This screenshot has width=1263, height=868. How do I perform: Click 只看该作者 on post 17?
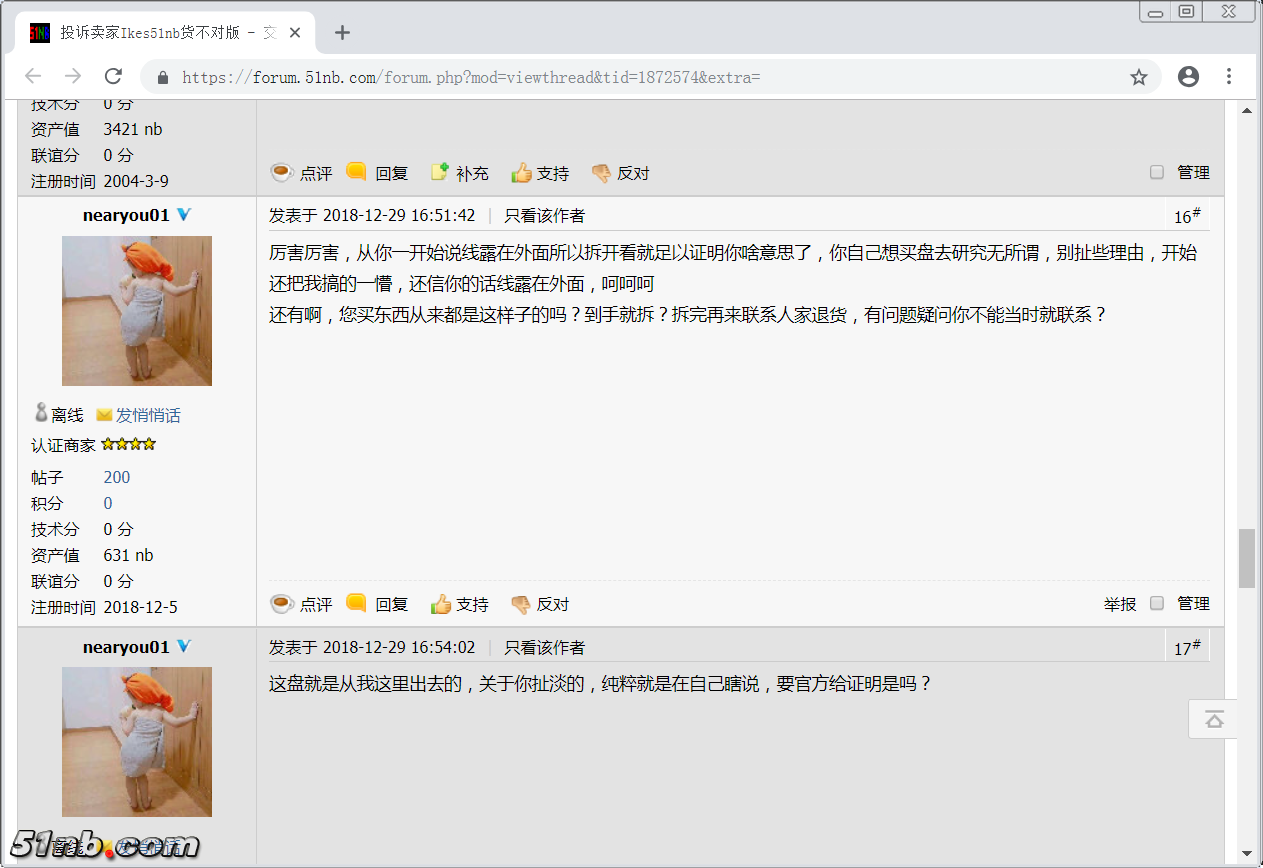544,648
